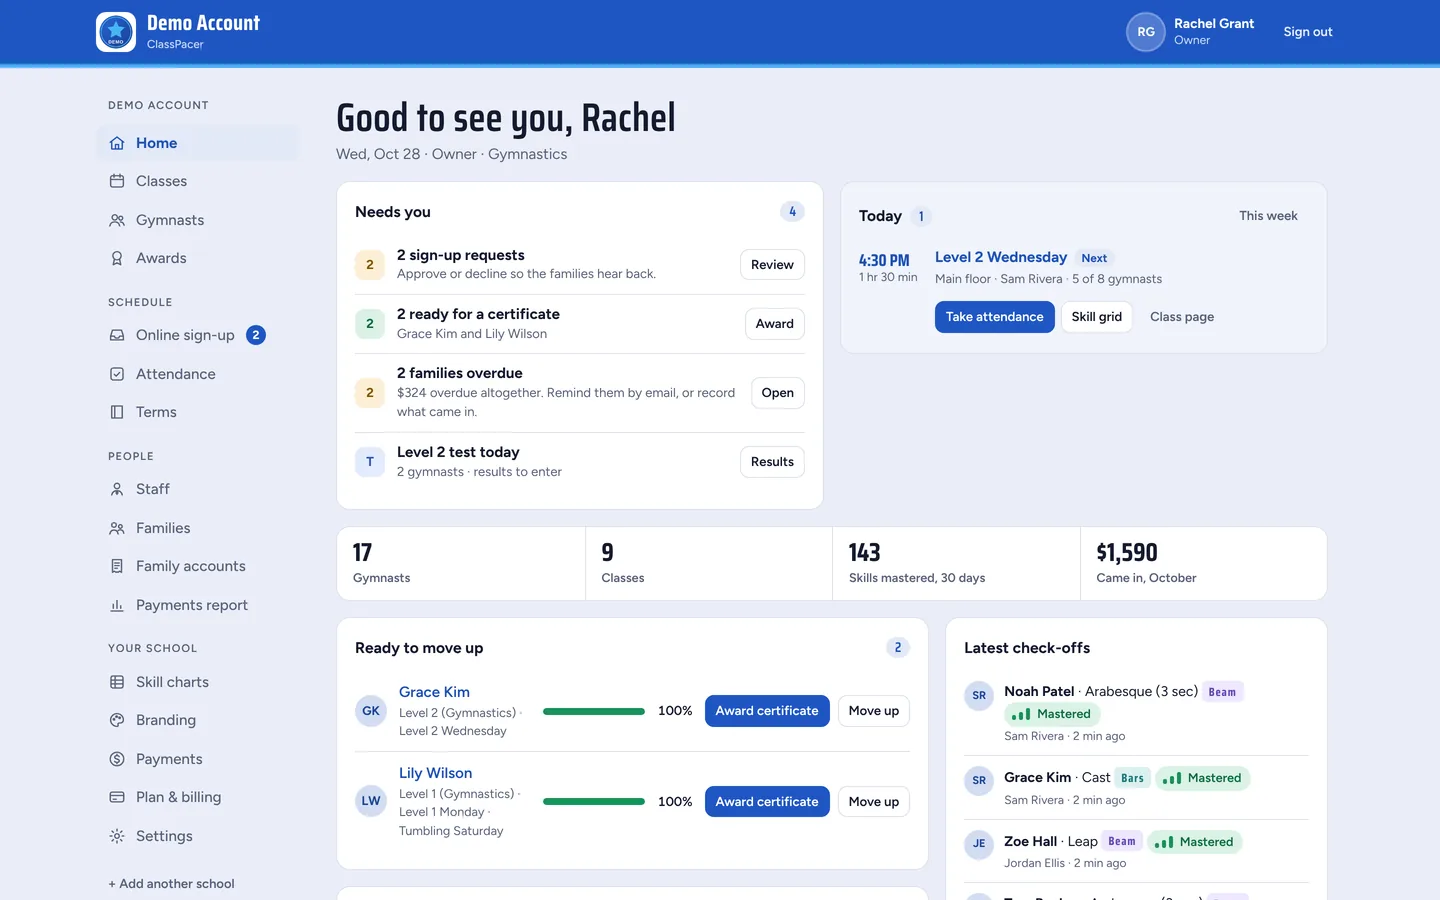Click the SR avatar on Noah Patel check-off

pos(979,695)
